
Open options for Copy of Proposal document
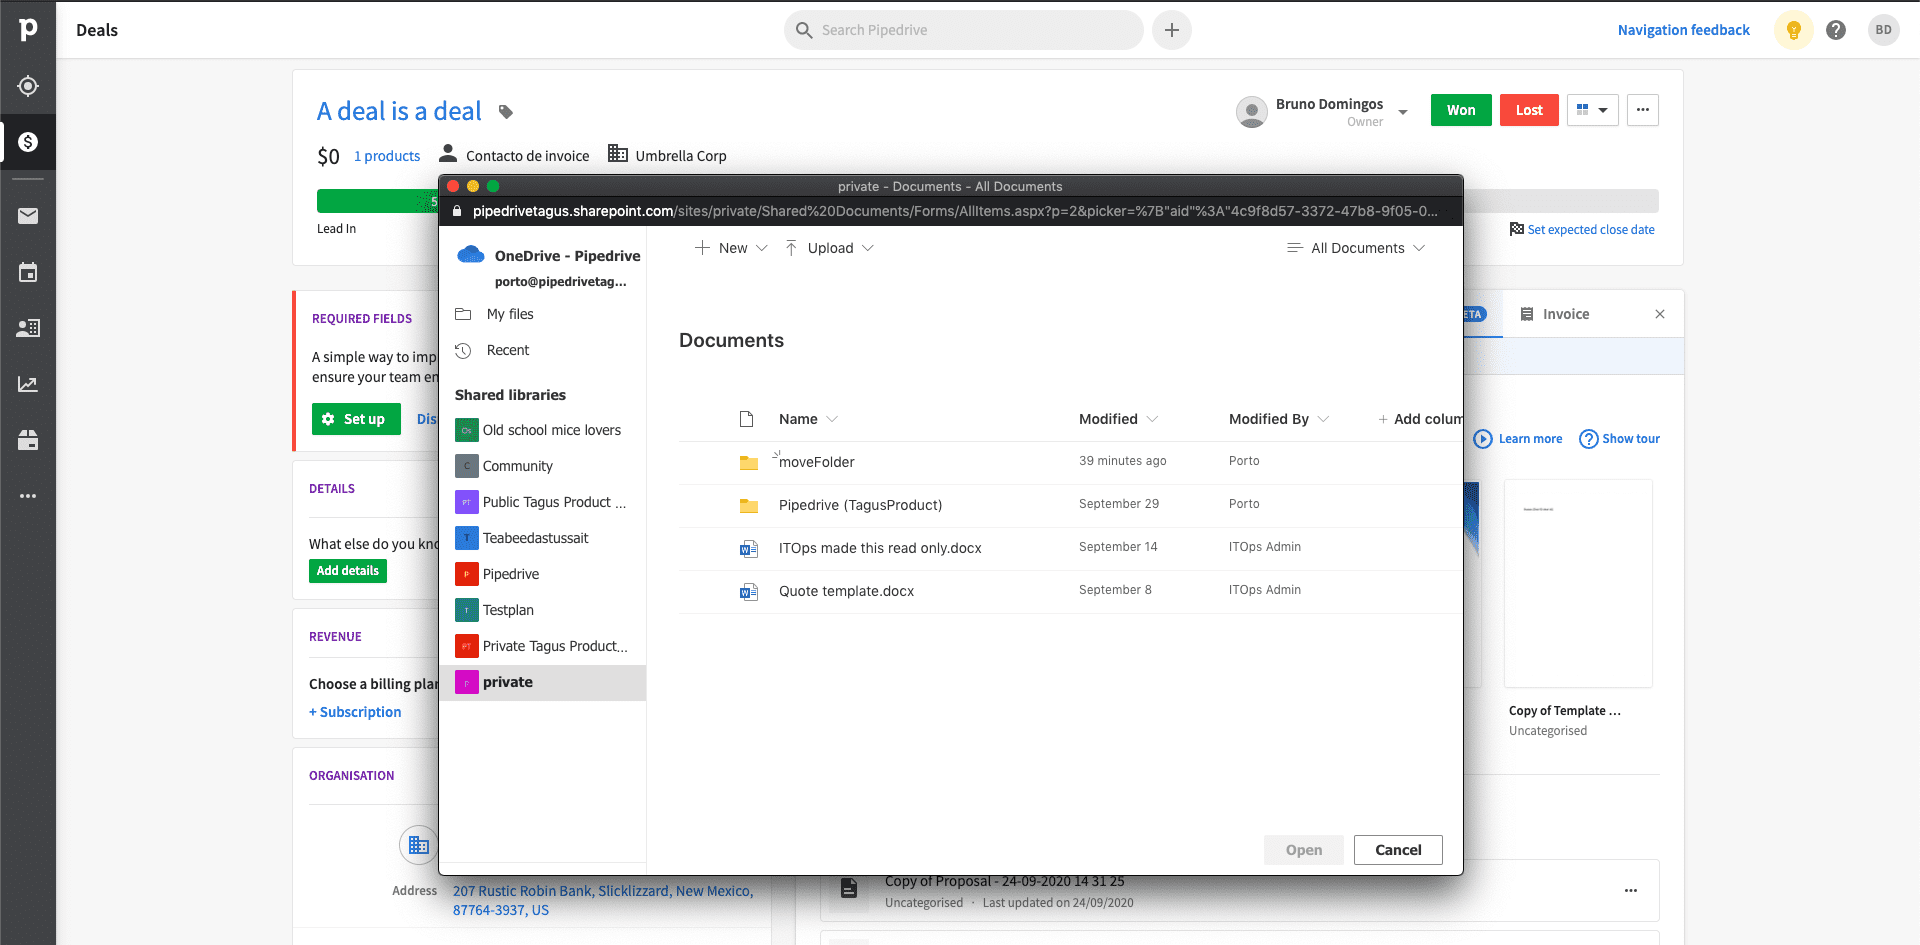pos(1631,890)
